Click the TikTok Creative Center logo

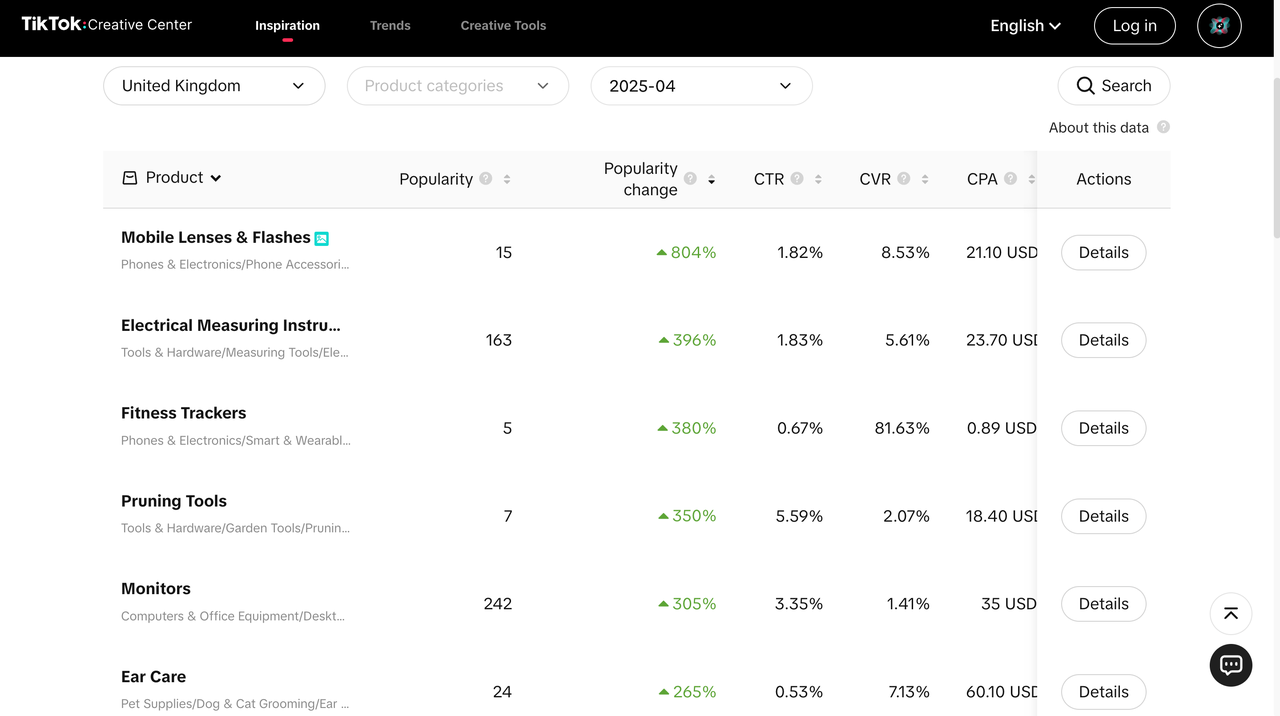pyautogui.click(x=107, y=25)
